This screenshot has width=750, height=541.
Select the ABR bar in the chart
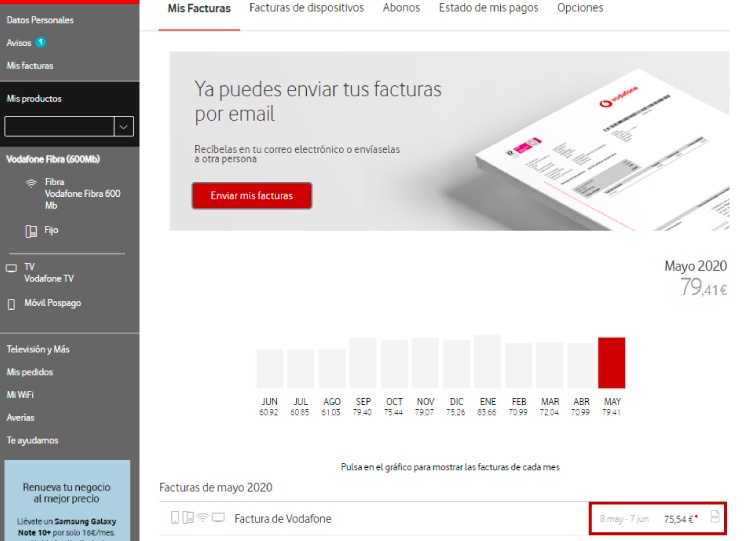click(581, 365)
